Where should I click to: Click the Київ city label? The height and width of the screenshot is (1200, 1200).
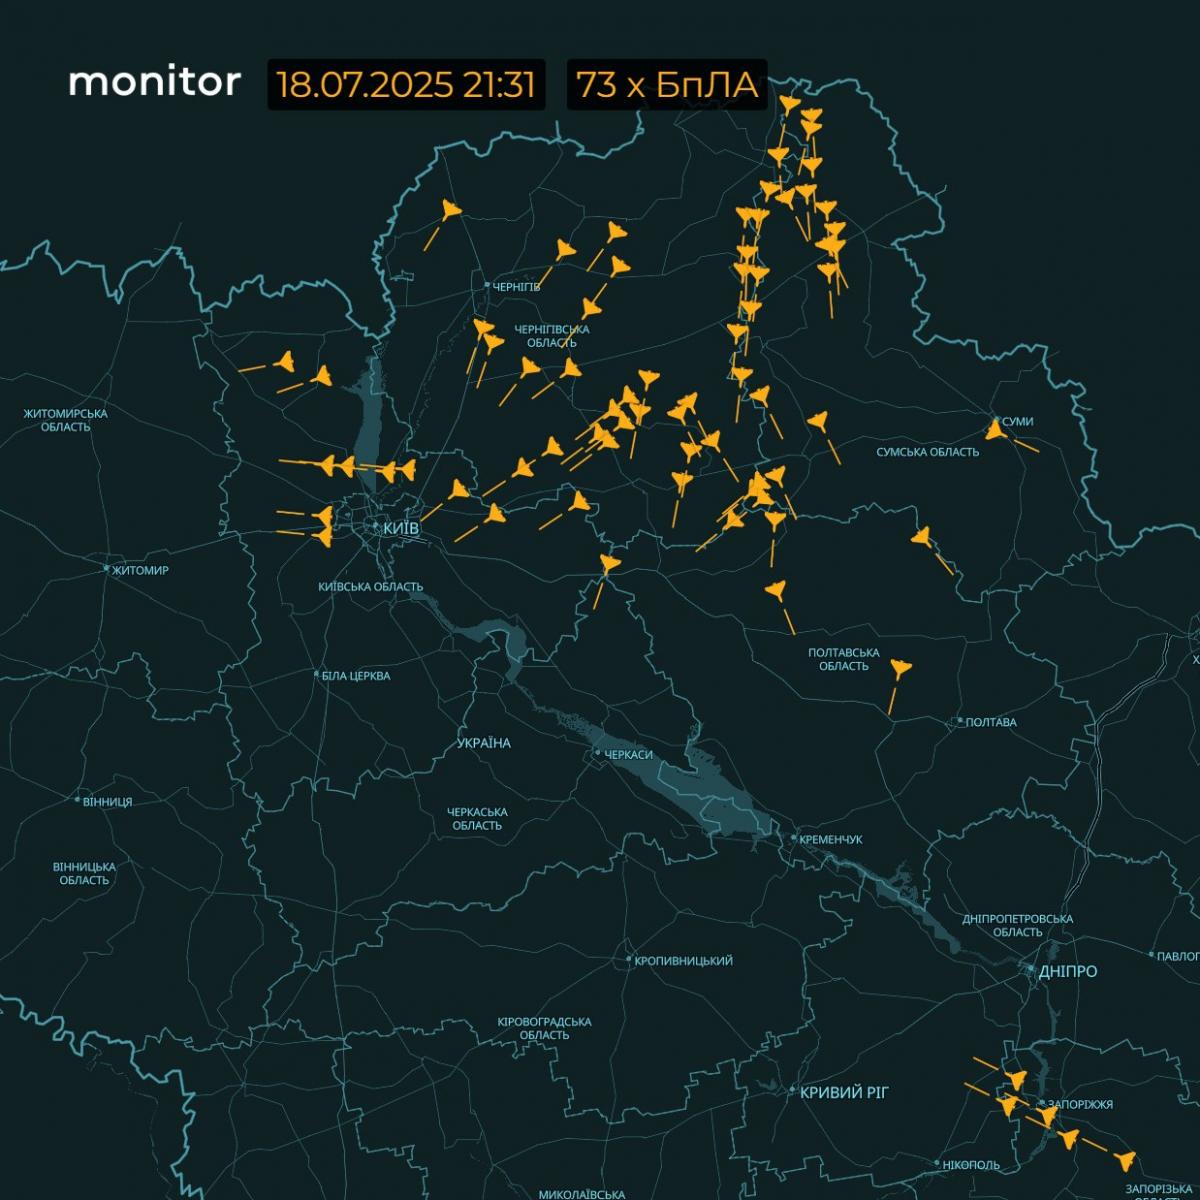point(402,527)
